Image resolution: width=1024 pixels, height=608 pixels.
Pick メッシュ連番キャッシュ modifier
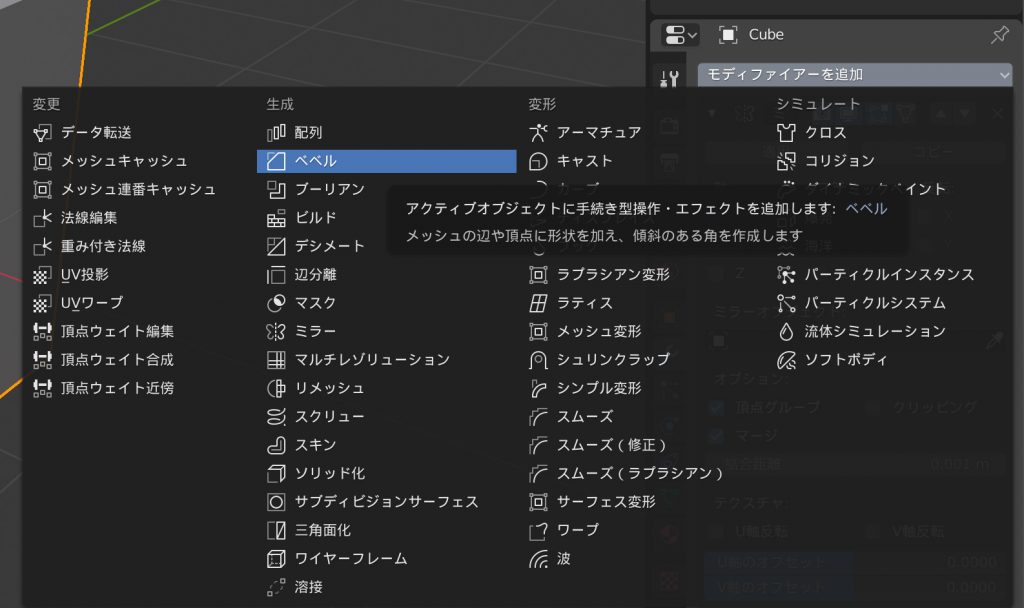139,190
